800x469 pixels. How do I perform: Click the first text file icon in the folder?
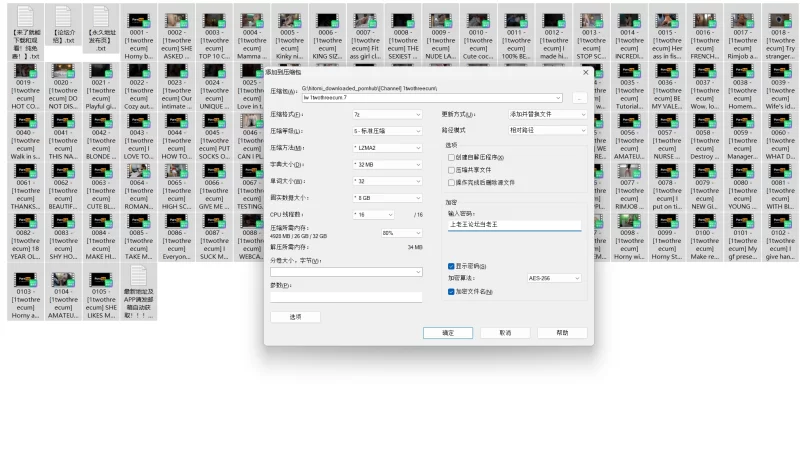(x=24, y=18)
